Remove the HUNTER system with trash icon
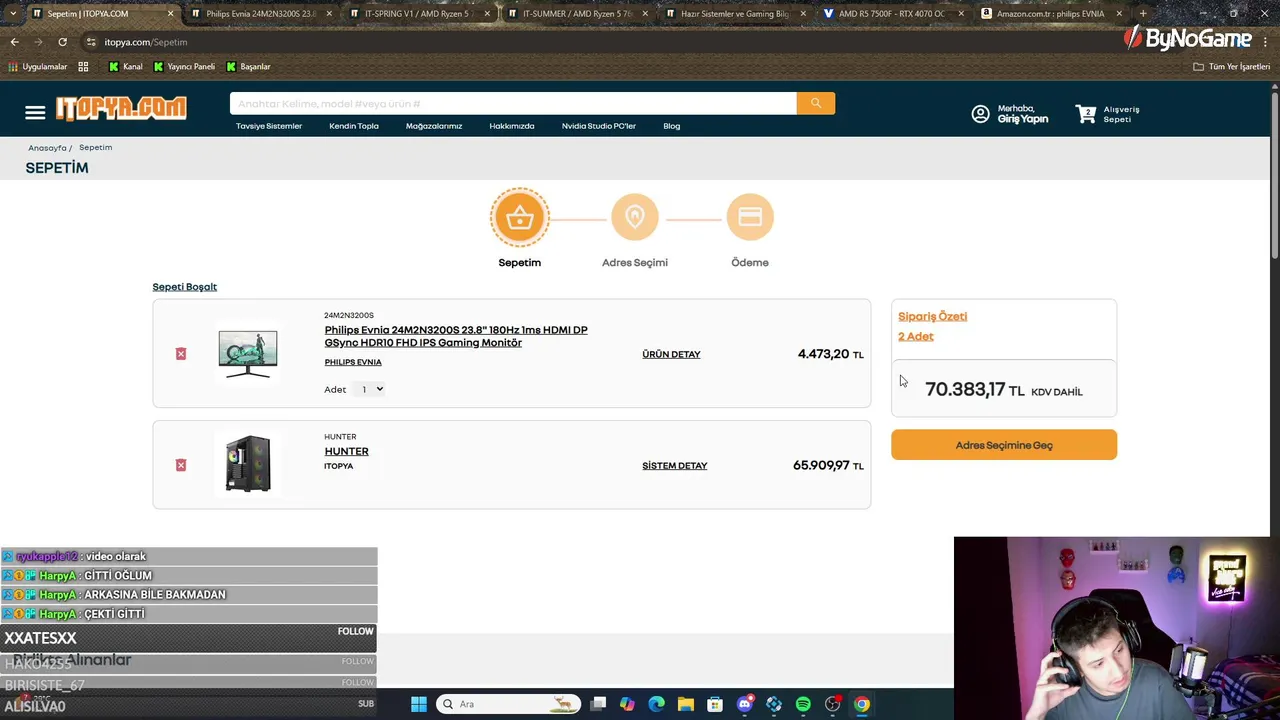Screen dimensions: 1280x720 (x=181, y=465)
